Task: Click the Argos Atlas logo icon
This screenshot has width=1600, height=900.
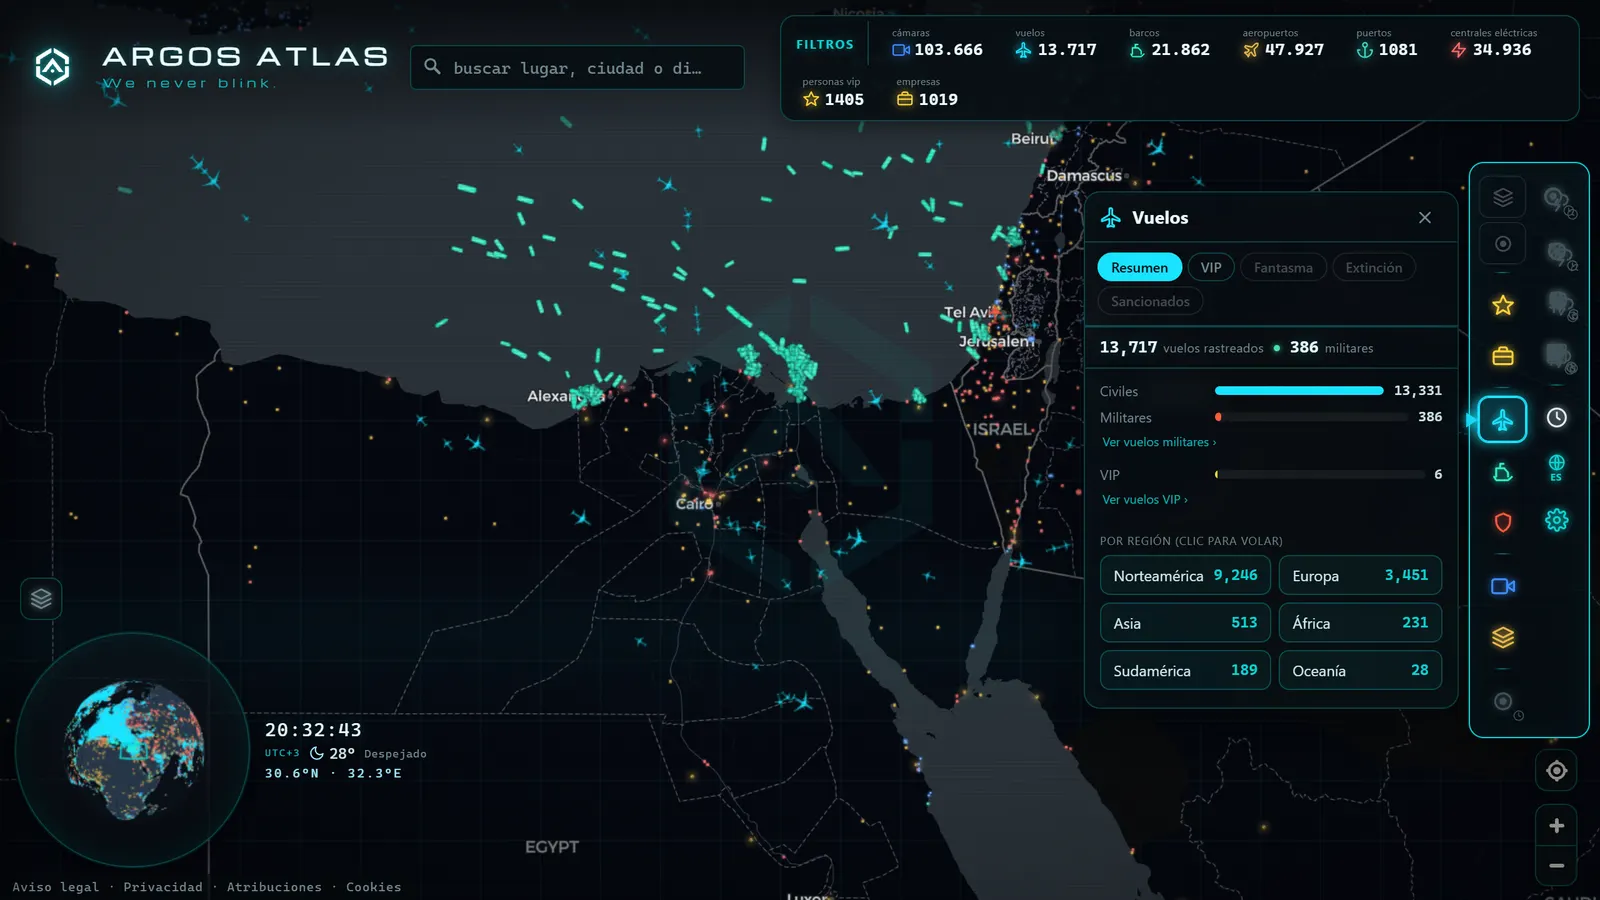Action: pos(53,67)
